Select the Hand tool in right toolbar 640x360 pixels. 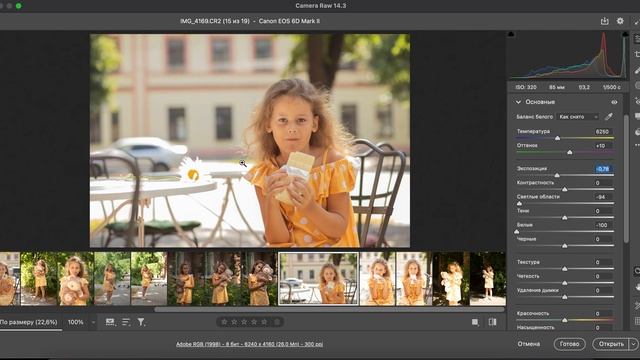[637, 288]
